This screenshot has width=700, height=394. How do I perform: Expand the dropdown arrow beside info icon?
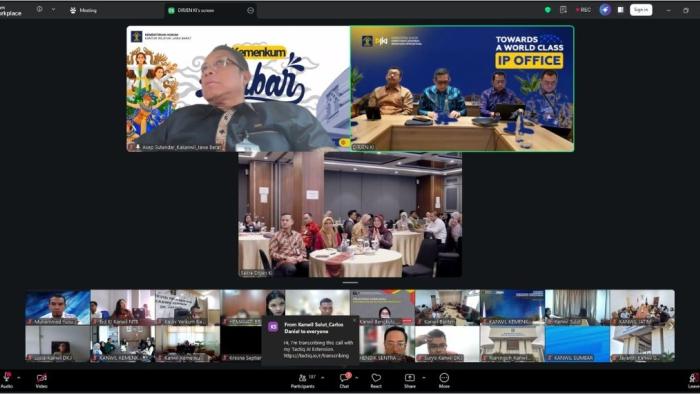point(53,9)
